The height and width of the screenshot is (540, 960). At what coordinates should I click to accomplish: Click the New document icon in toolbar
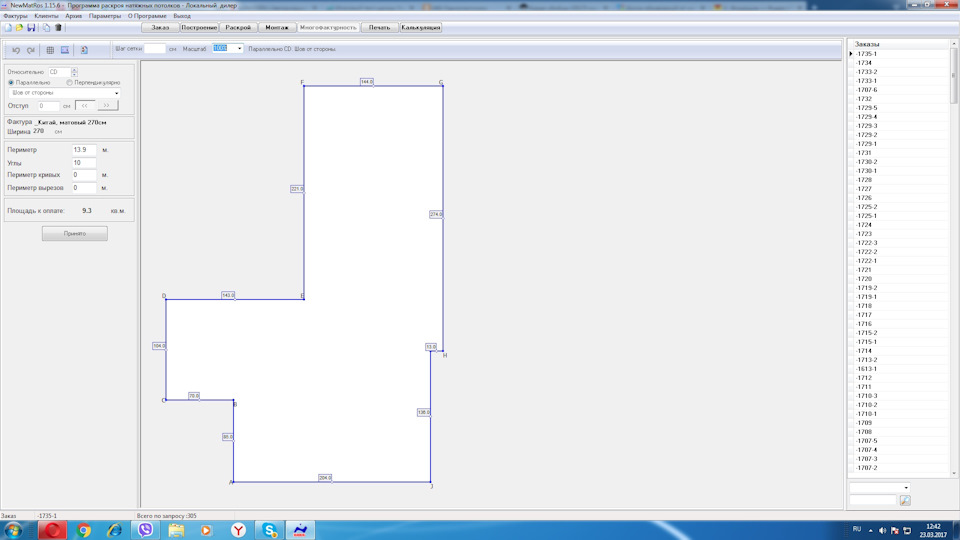[8, 28]
